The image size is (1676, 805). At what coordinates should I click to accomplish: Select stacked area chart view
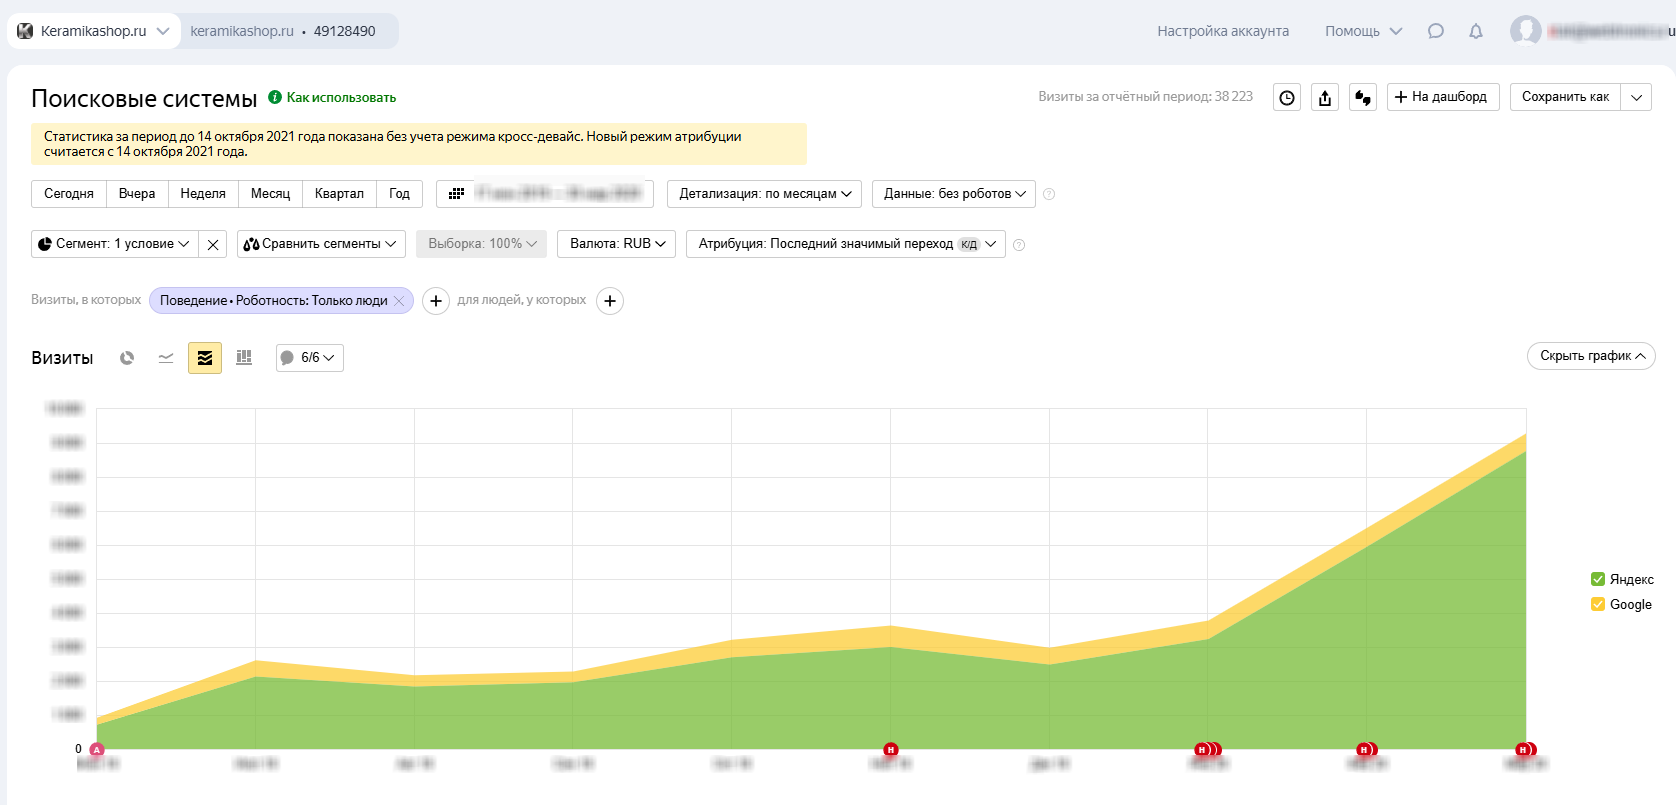pos(205,358)
